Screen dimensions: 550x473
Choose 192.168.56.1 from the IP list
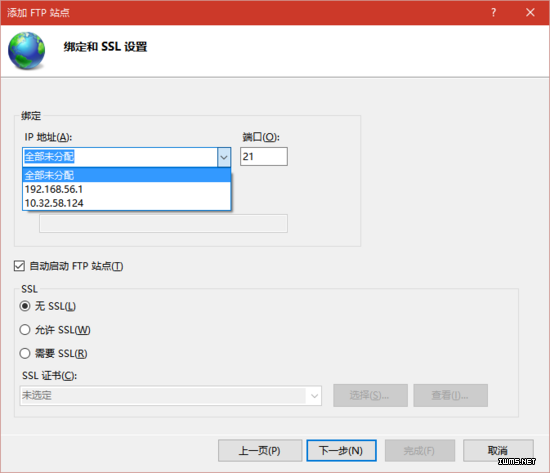pos(127,189)
